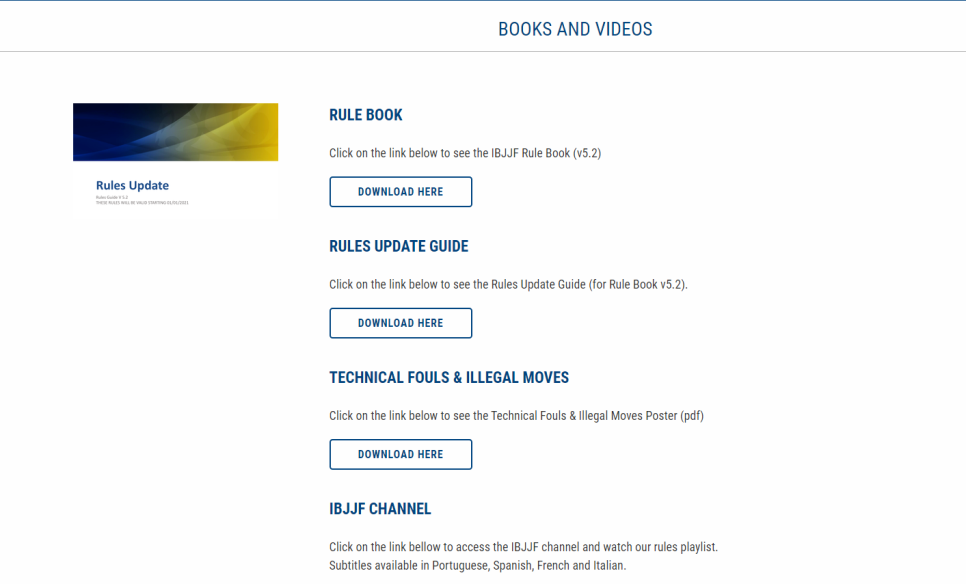Download the IBJJF Rule Book v5.2

point(400,192)
